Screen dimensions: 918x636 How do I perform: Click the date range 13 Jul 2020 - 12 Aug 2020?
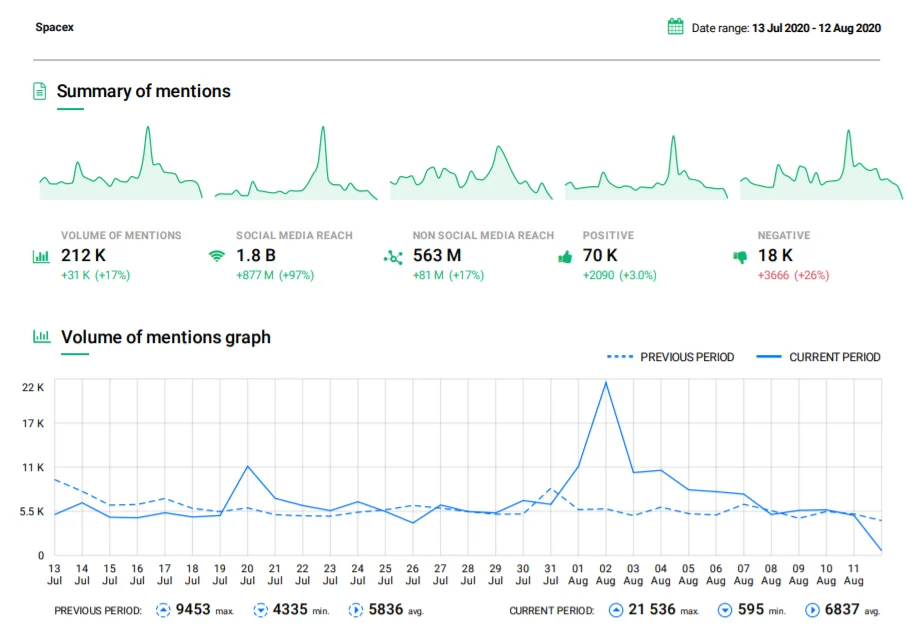816,28
